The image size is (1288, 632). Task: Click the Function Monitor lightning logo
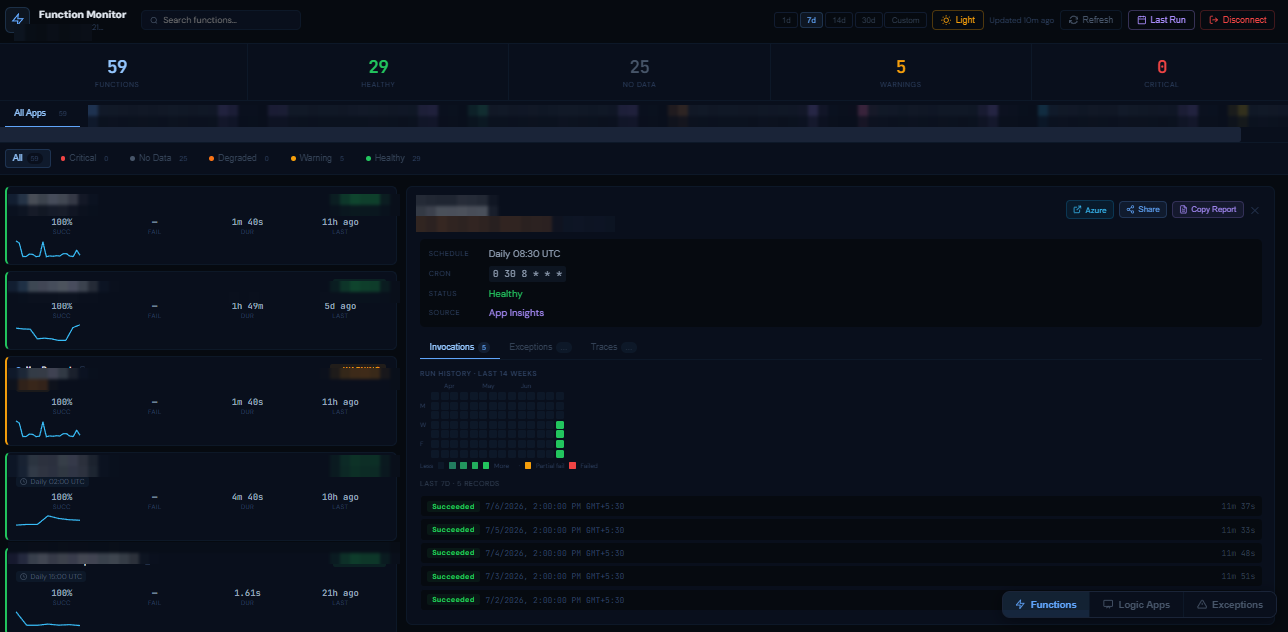[x=18, y=19]
